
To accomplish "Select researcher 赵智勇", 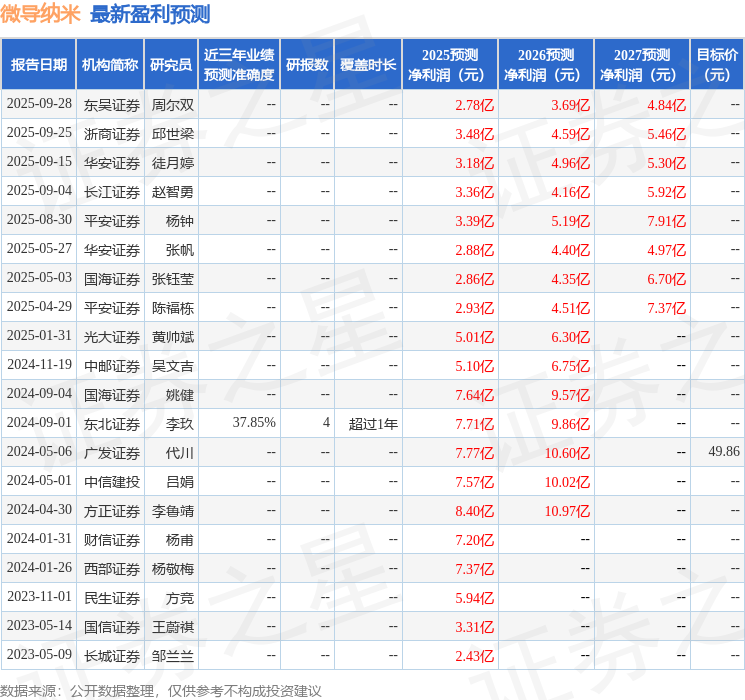I will 173,192.
